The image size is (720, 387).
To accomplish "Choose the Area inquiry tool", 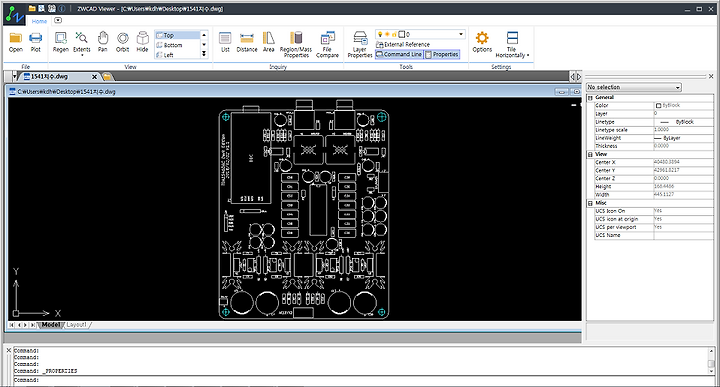I will coord(269,42).
